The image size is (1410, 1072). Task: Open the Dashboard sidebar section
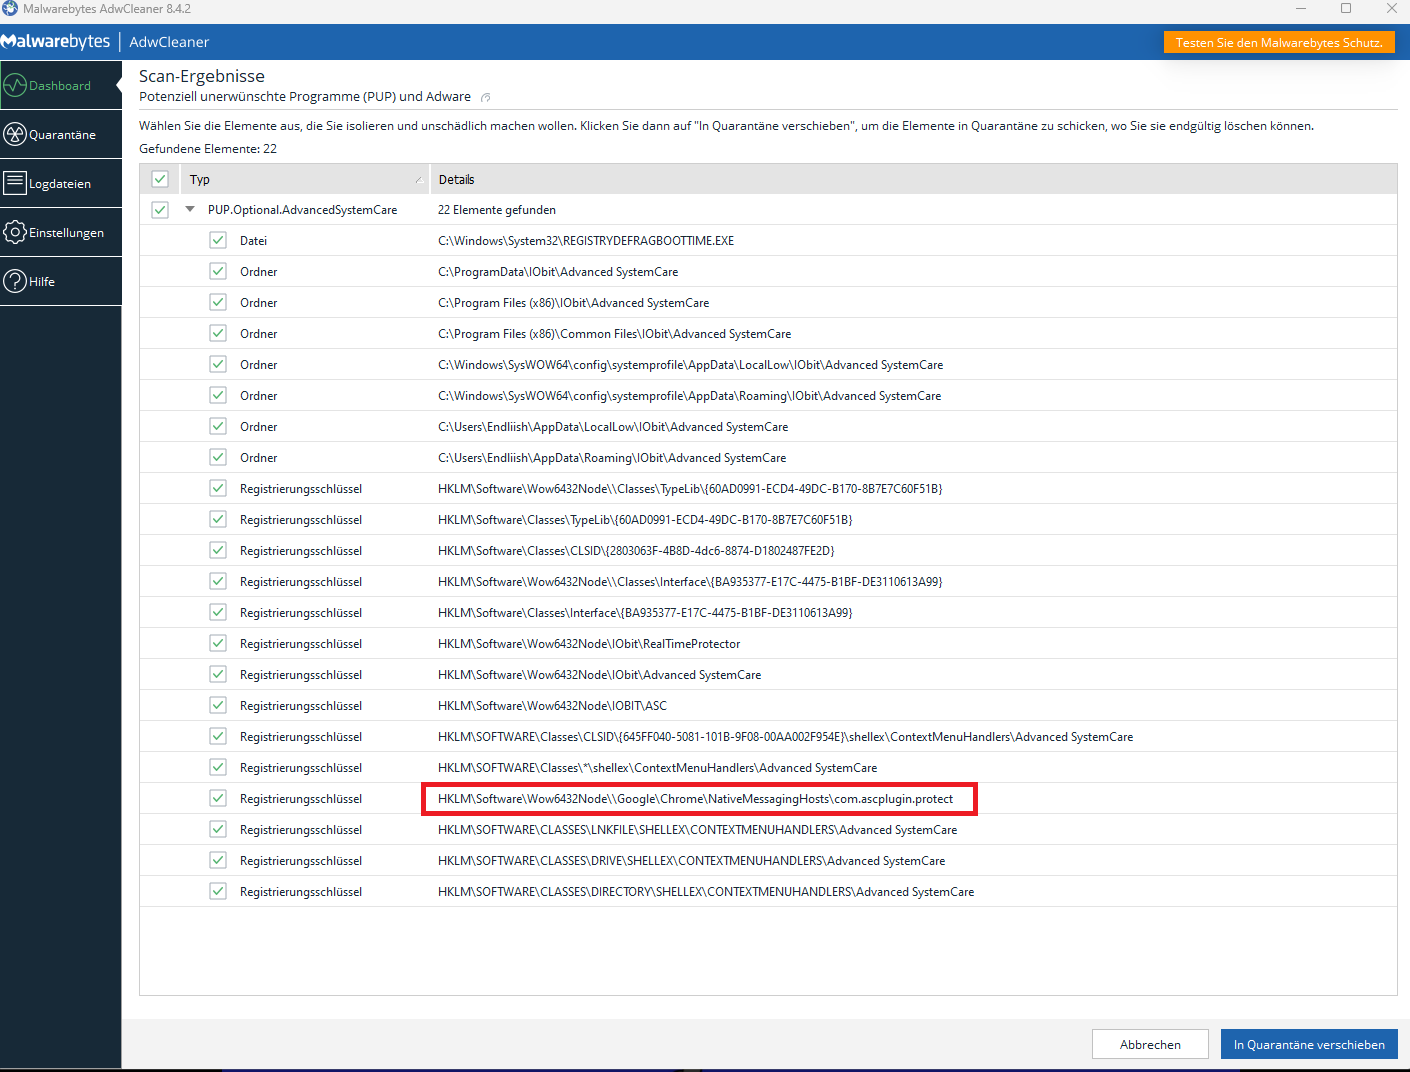pyautogui.click(x=60, y=86)
